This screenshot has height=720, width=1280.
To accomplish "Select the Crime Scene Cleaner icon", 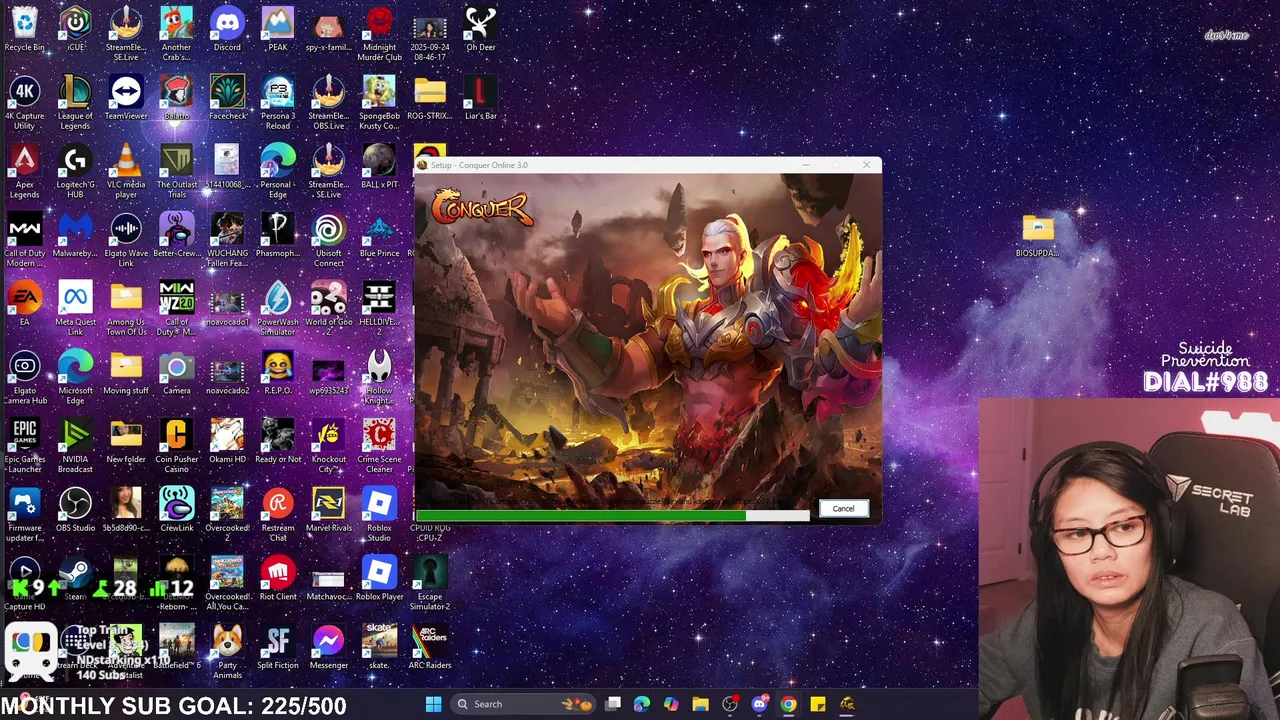I will pyautogui.click(x=379, y=446).
